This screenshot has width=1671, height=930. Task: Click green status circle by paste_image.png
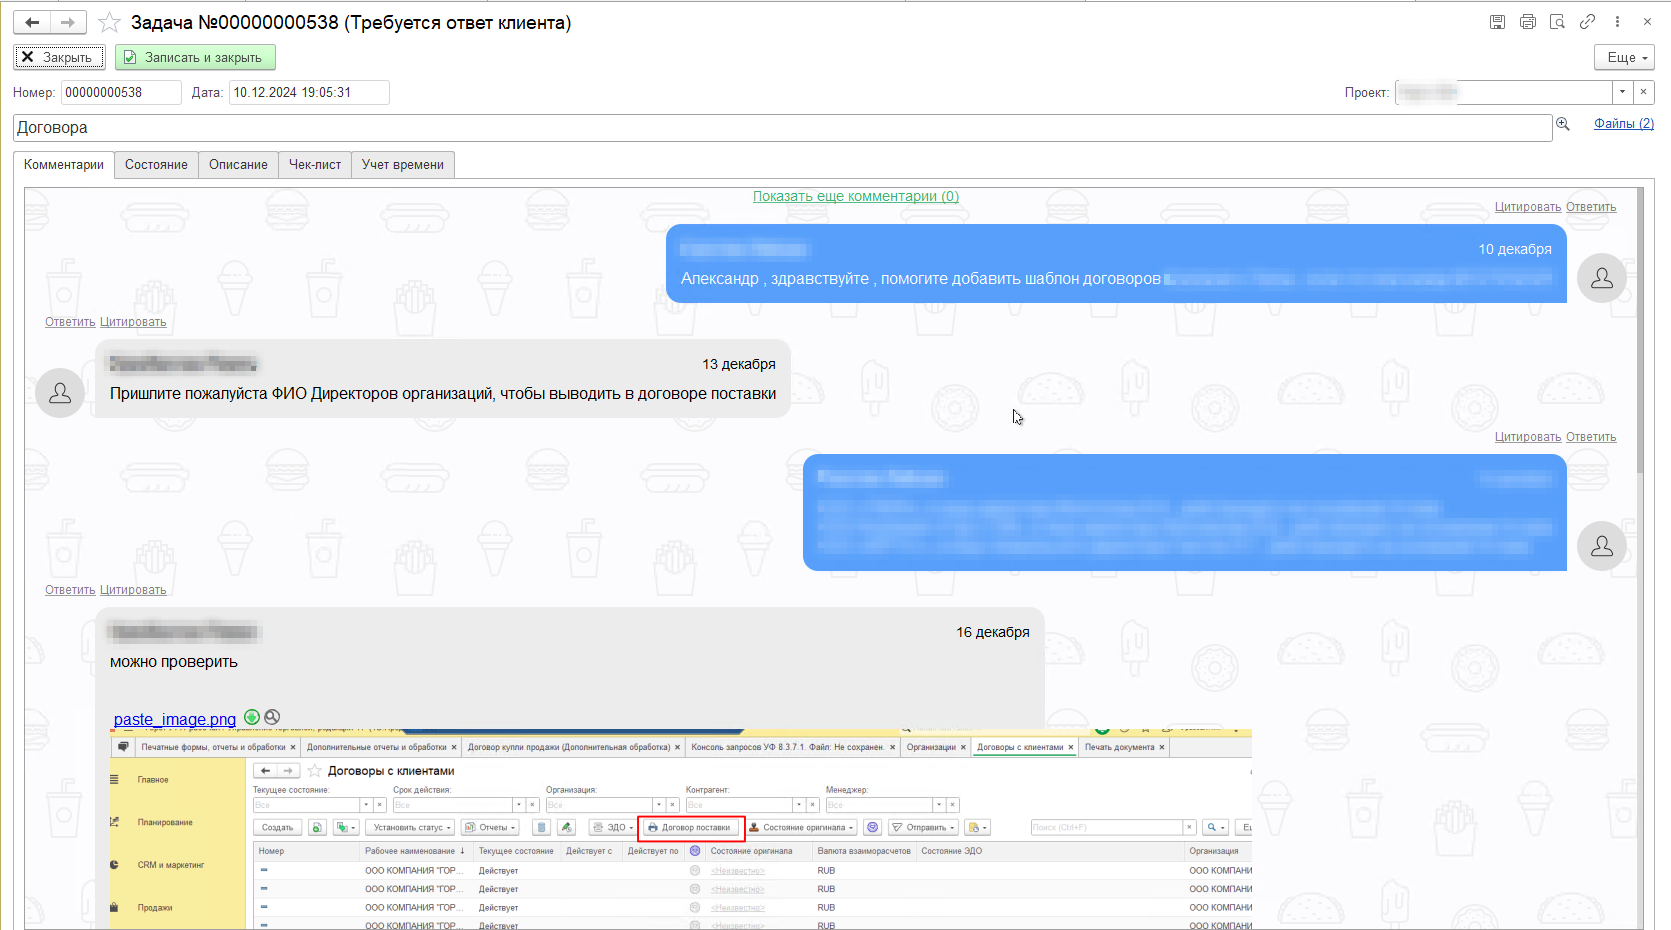[252, 717]
